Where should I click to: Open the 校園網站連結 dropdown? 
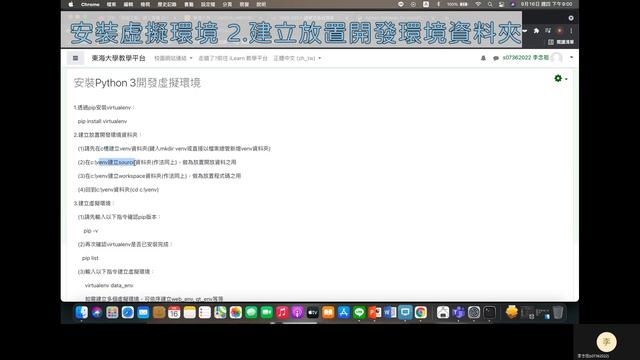pos(173,58)
